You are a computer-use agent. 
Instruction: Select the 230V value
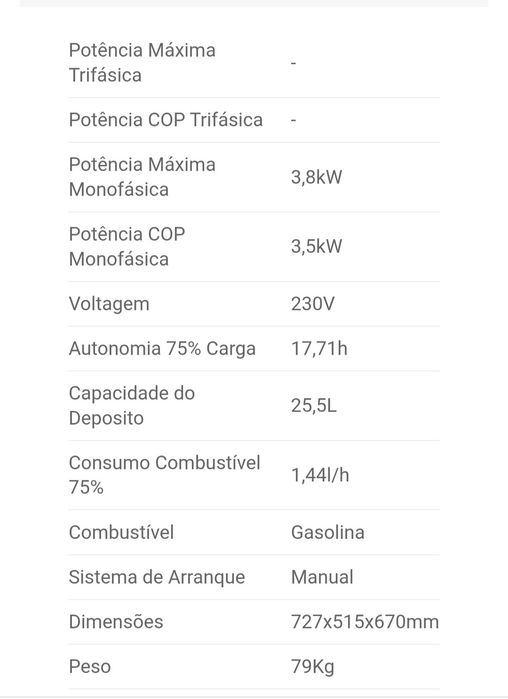coord(312,304)
